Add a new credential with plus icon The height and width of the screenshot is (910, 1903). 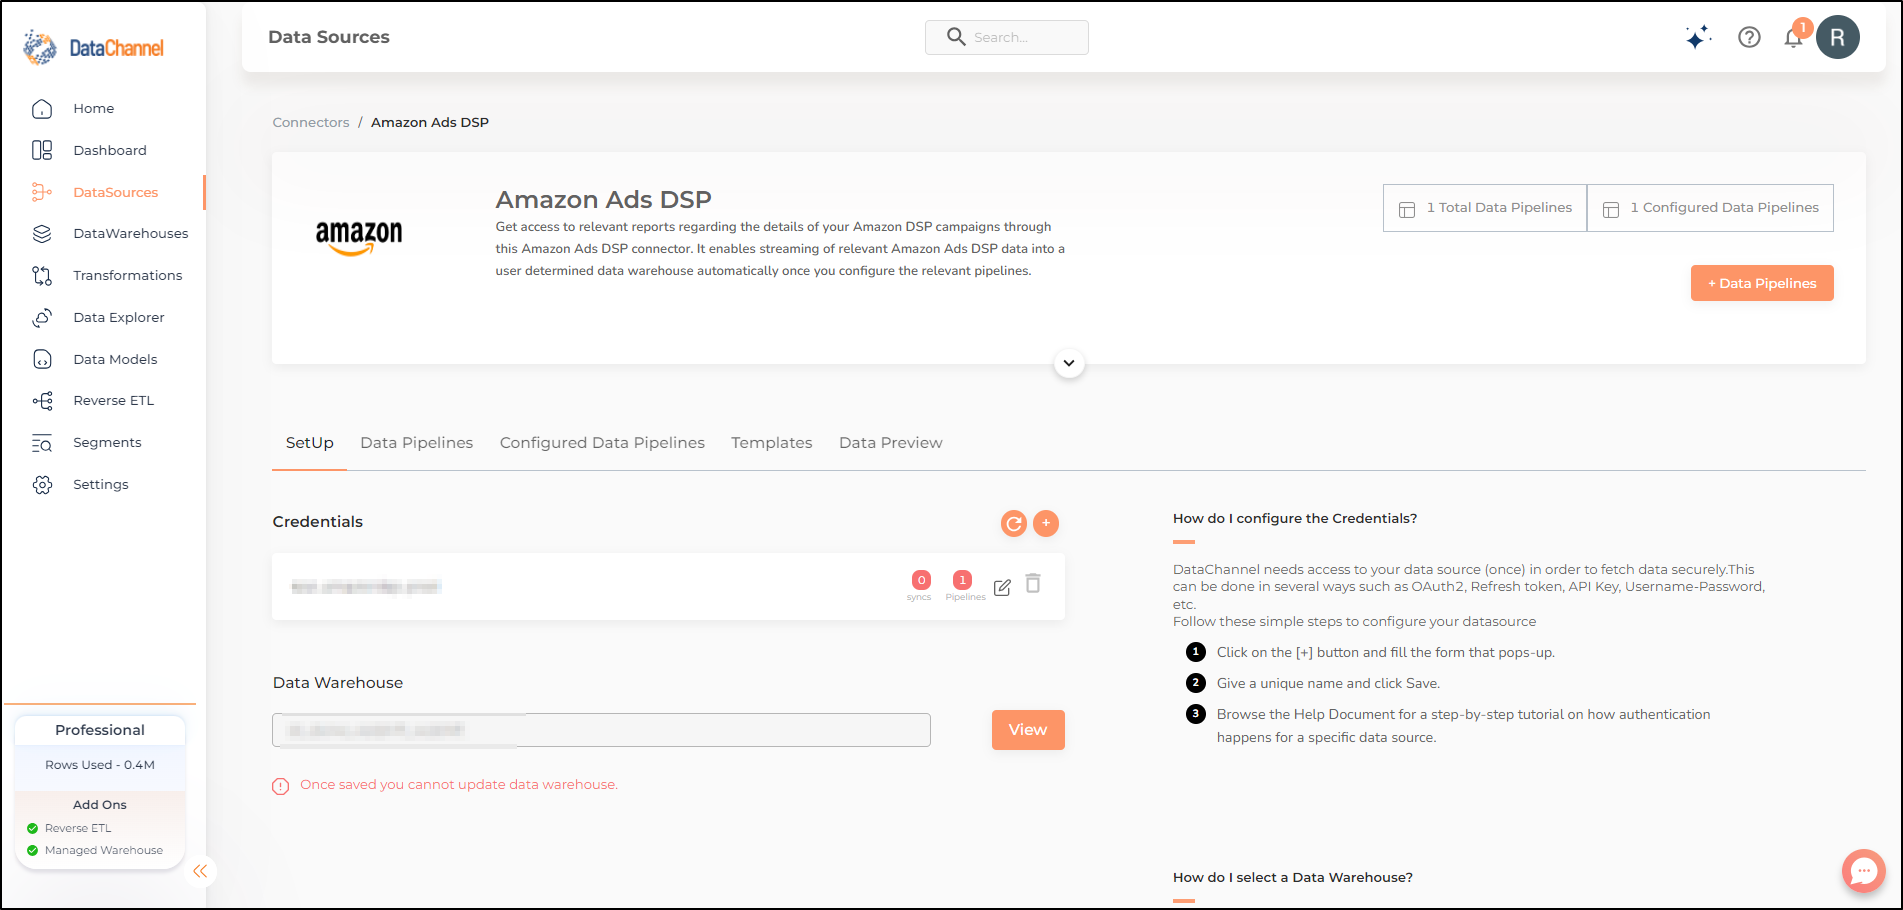coord(1046,523)
